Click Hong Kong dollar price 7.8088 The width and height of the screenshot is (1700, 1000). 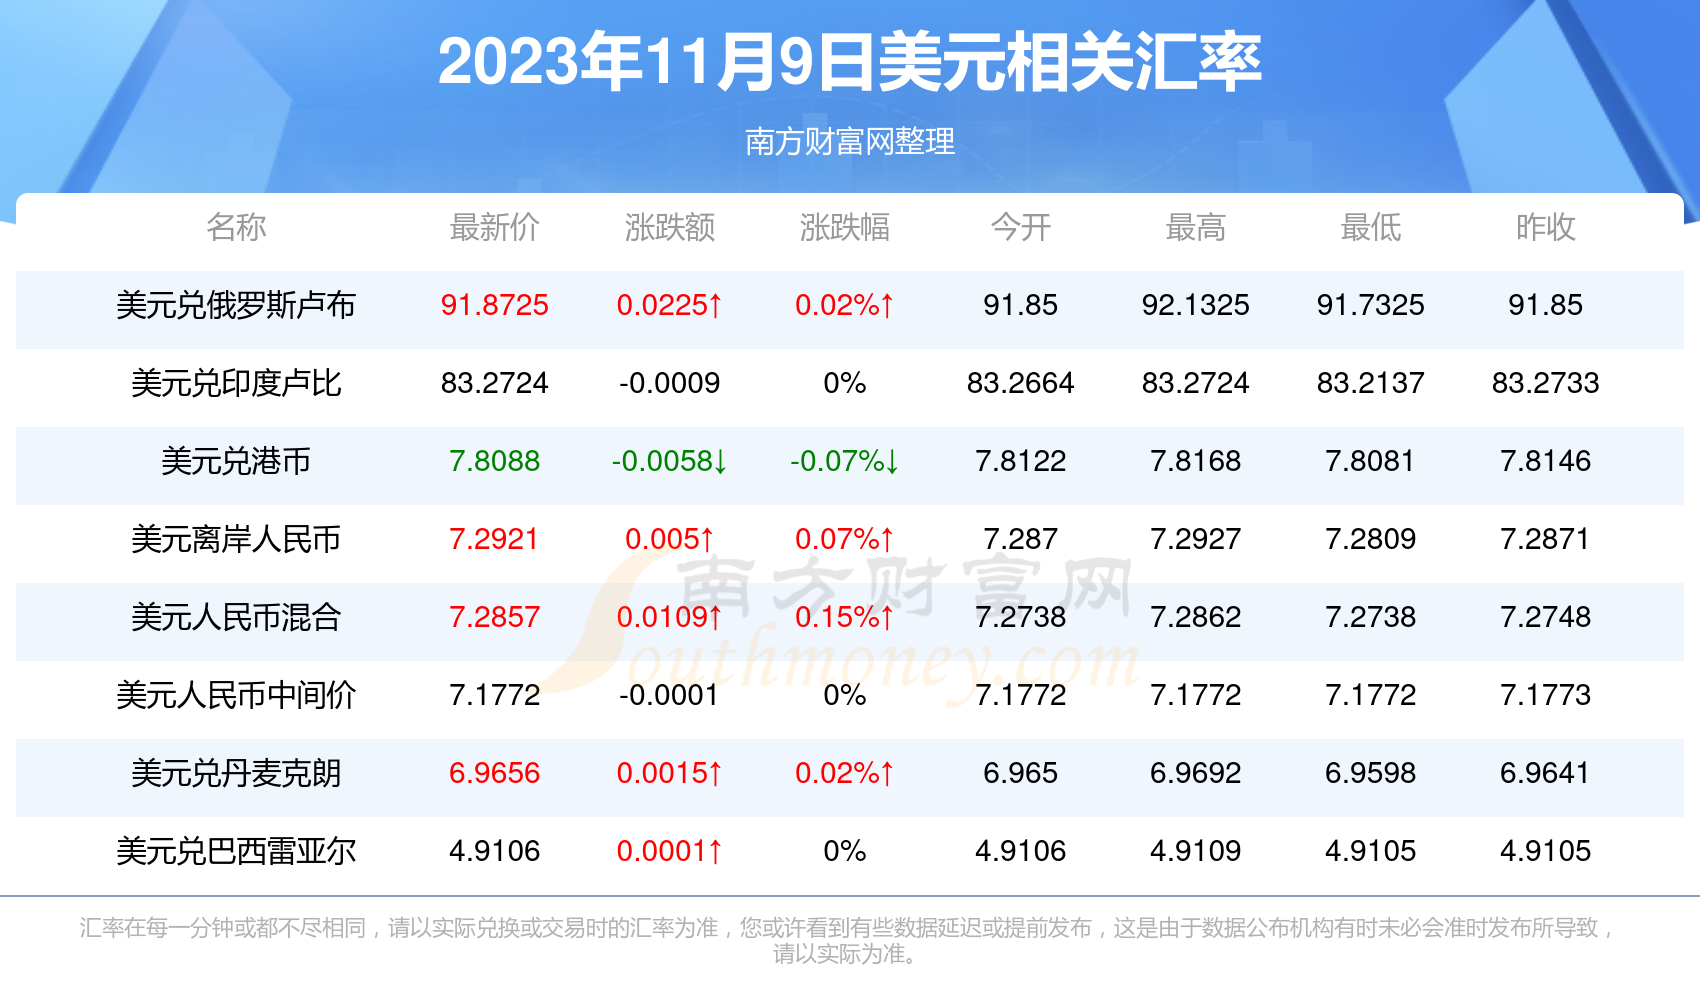click(495, 461)
